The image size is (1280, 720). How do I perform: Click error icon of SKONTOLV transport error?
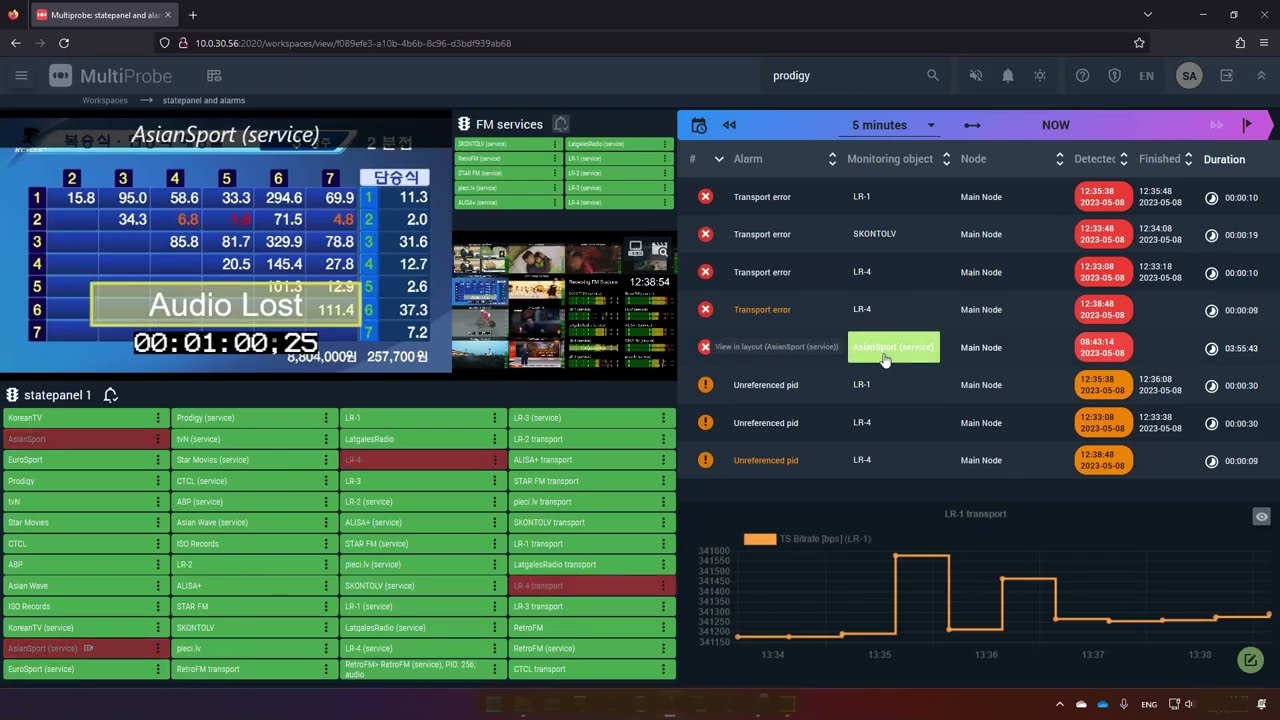(x=706, y=234)
